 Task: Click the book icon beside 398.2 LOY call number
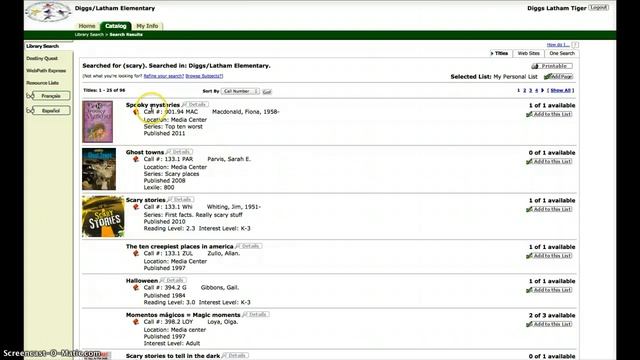(136, 322)
